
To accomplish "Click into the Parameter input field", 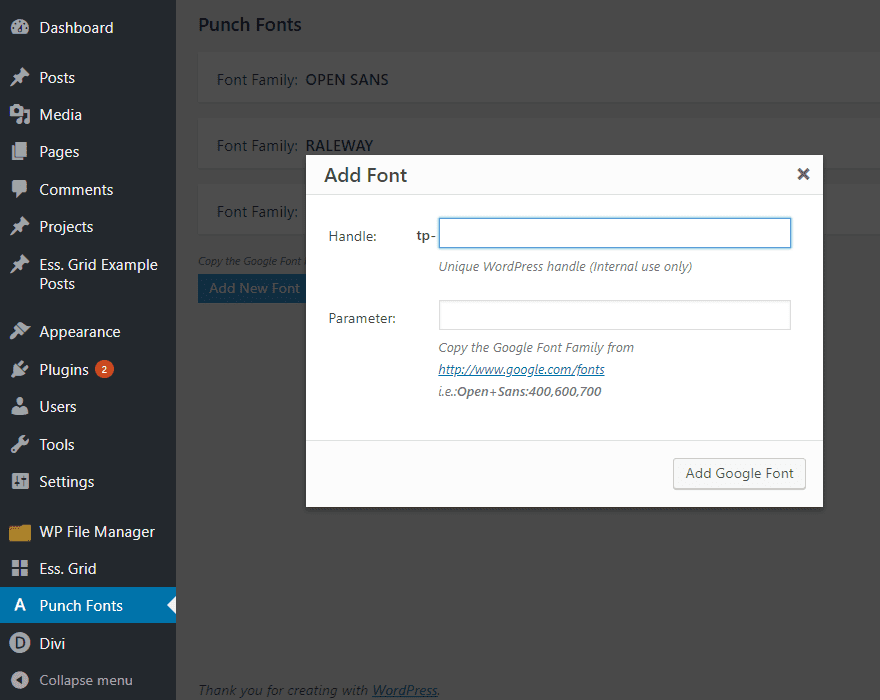I will tap(614, 316).
